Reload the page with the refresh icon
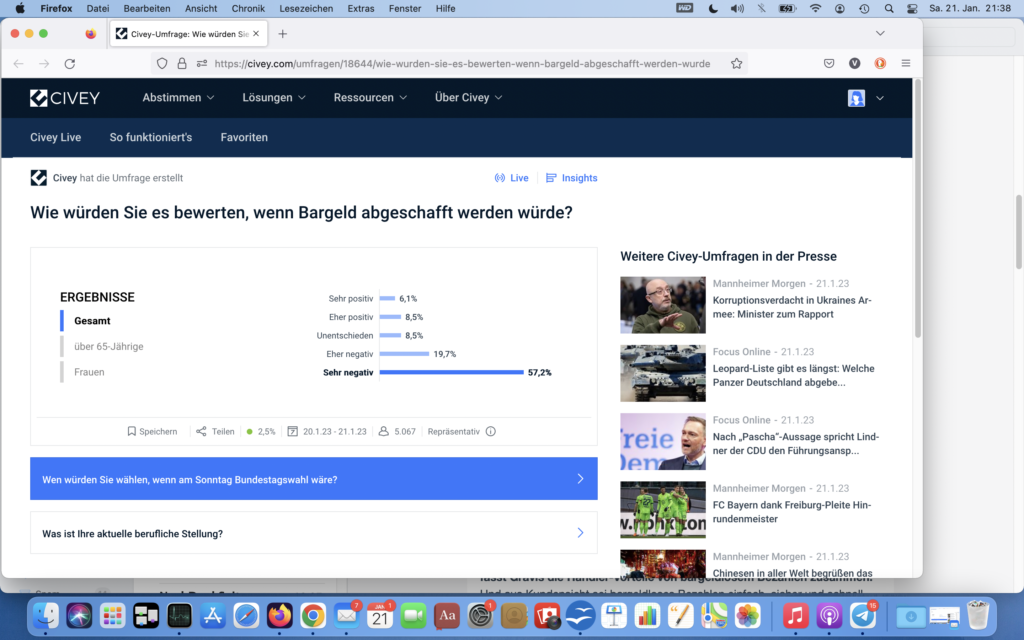 pos(70,63)
